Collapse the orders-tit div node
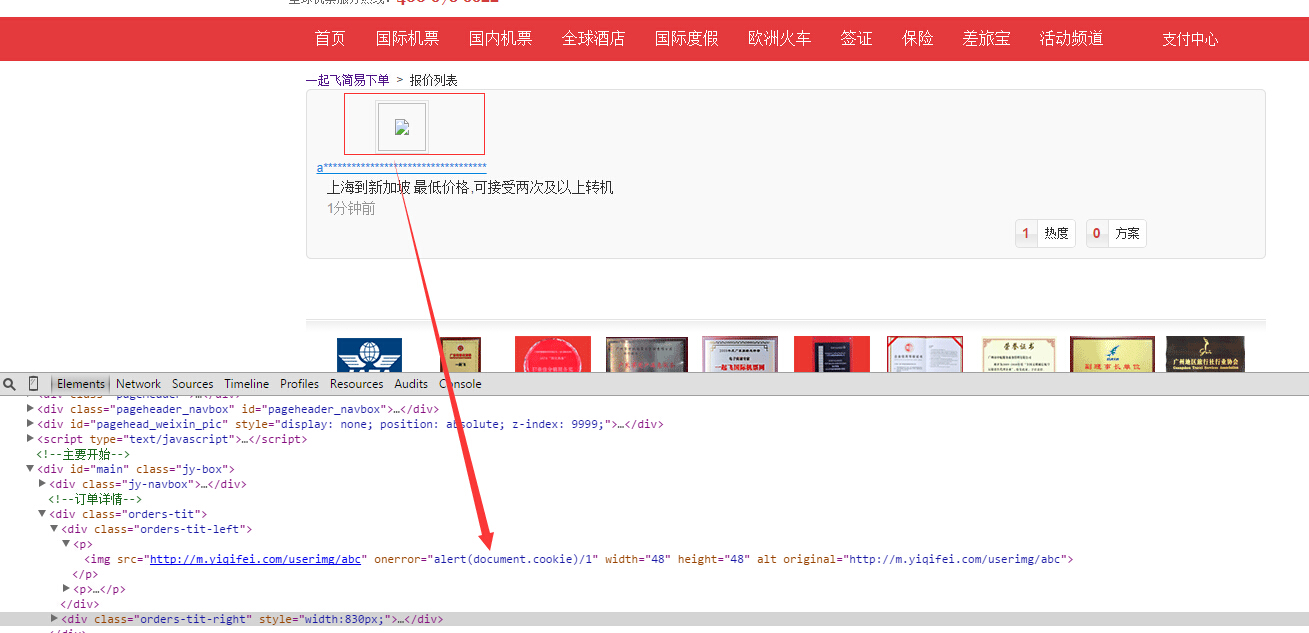 42,514
